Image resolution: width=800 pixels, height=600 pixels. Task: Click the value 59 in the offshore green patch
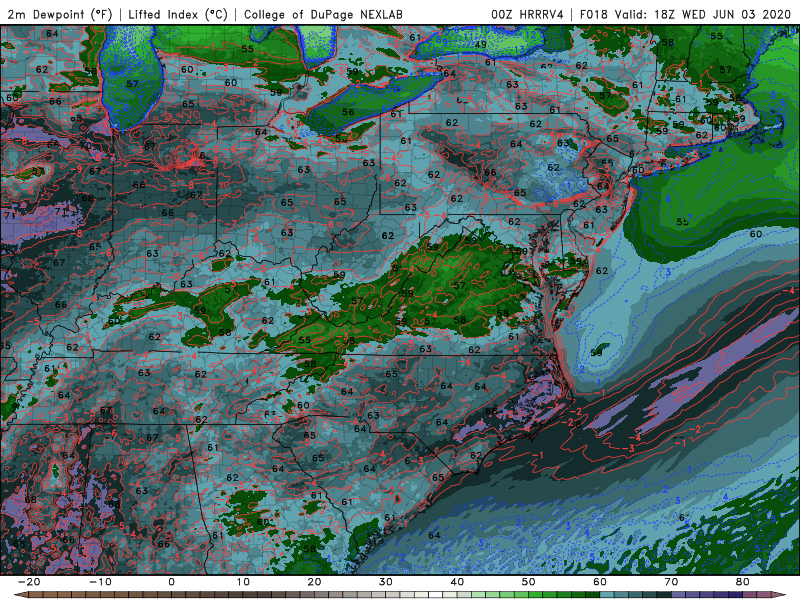tap(596, 353)
